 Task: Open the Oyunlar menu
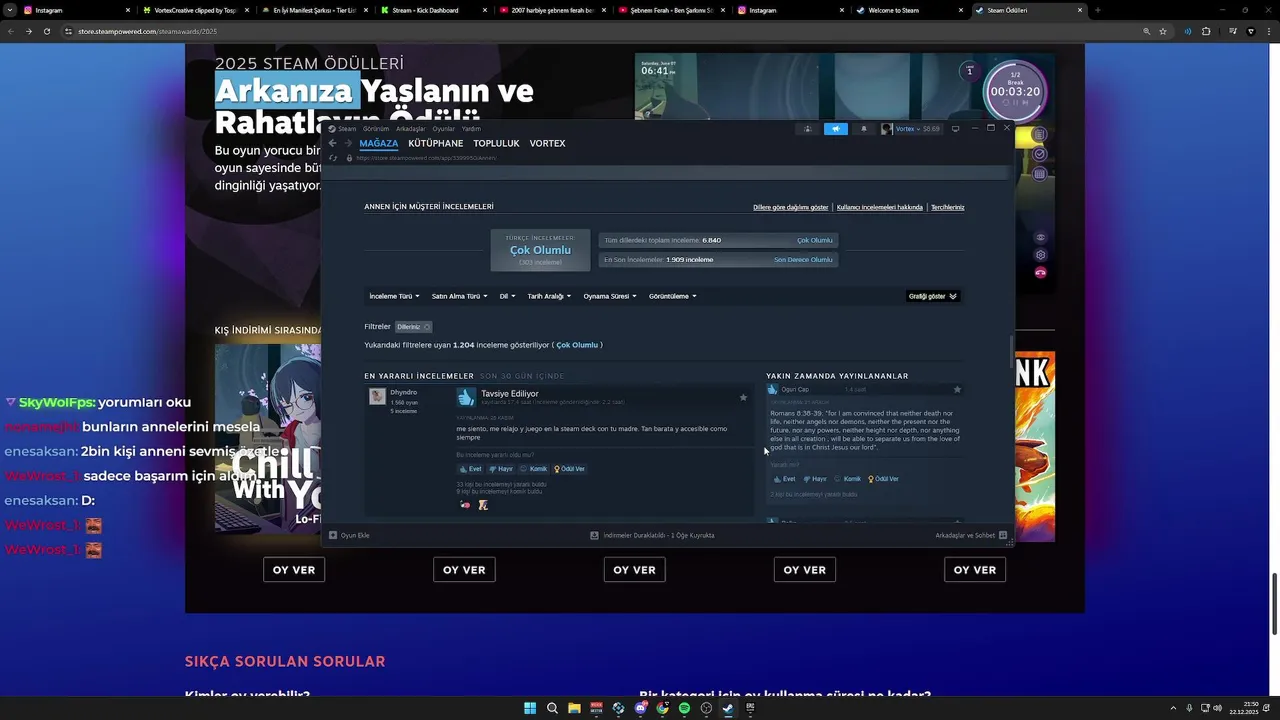pos(443,129)
